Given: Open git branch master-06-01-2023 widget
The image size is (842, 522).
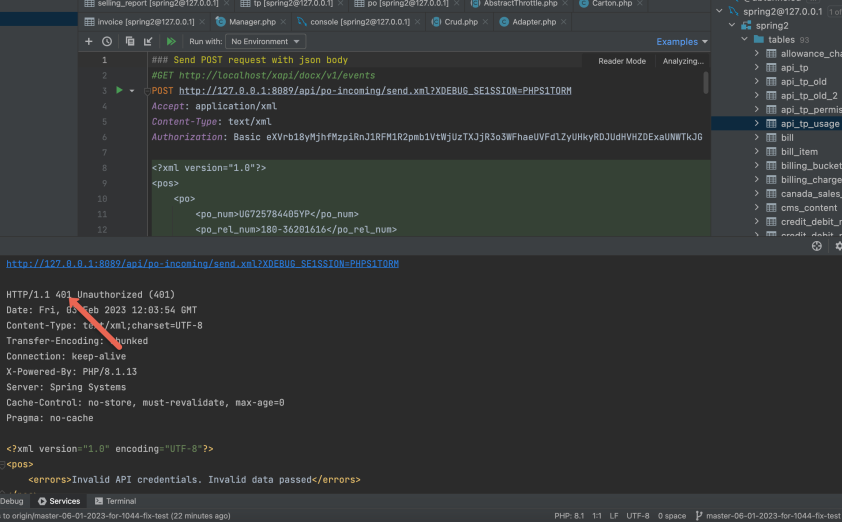Looking at the screenshot, I should coord(768,516).
